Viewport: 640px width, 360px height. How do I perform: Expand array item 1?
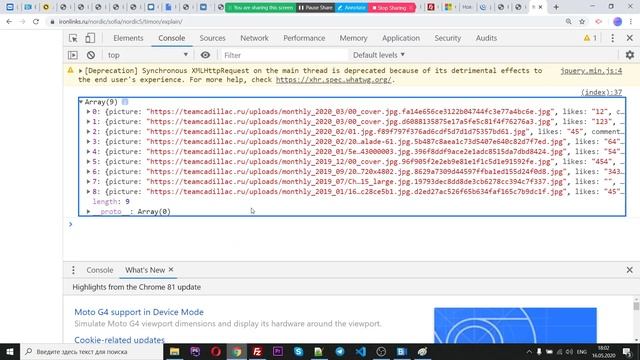88,122
